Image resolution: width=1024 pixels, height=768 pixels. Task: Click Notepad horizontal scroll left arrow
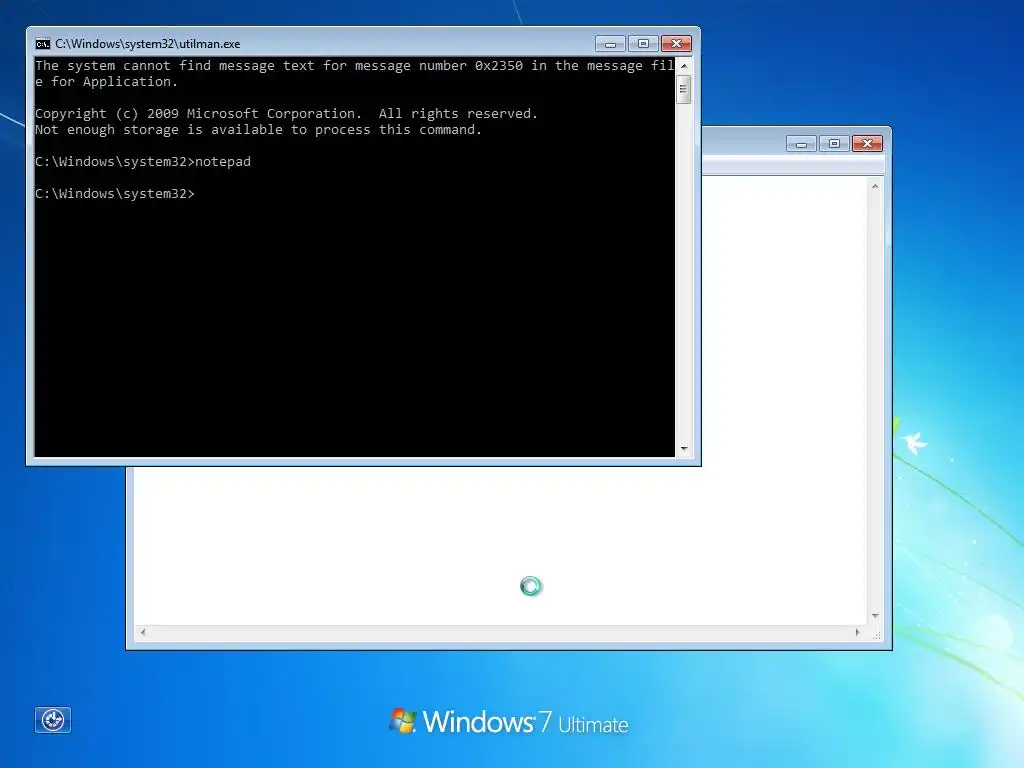click(x=143, y=632)
